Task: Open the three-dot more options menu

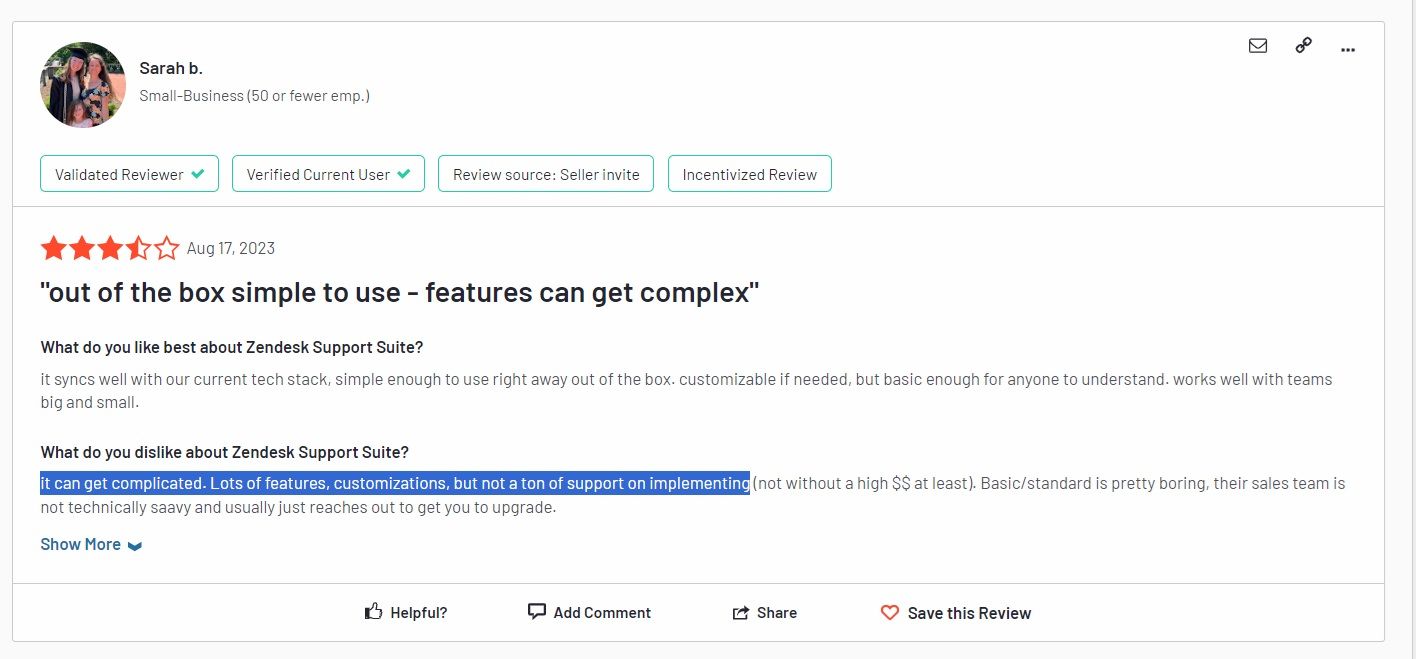Action: pyautogui.click(x=1348, y=48)
